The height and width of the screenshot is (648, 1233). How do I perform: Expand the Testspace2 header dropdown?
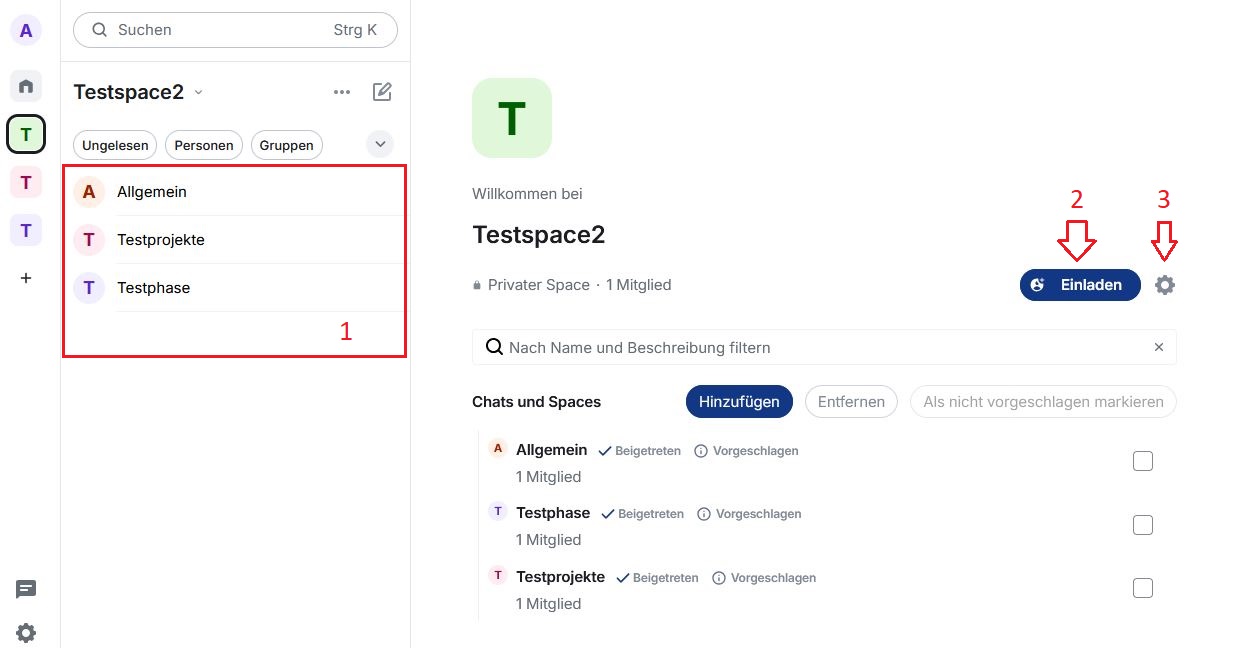coord(198,92)
